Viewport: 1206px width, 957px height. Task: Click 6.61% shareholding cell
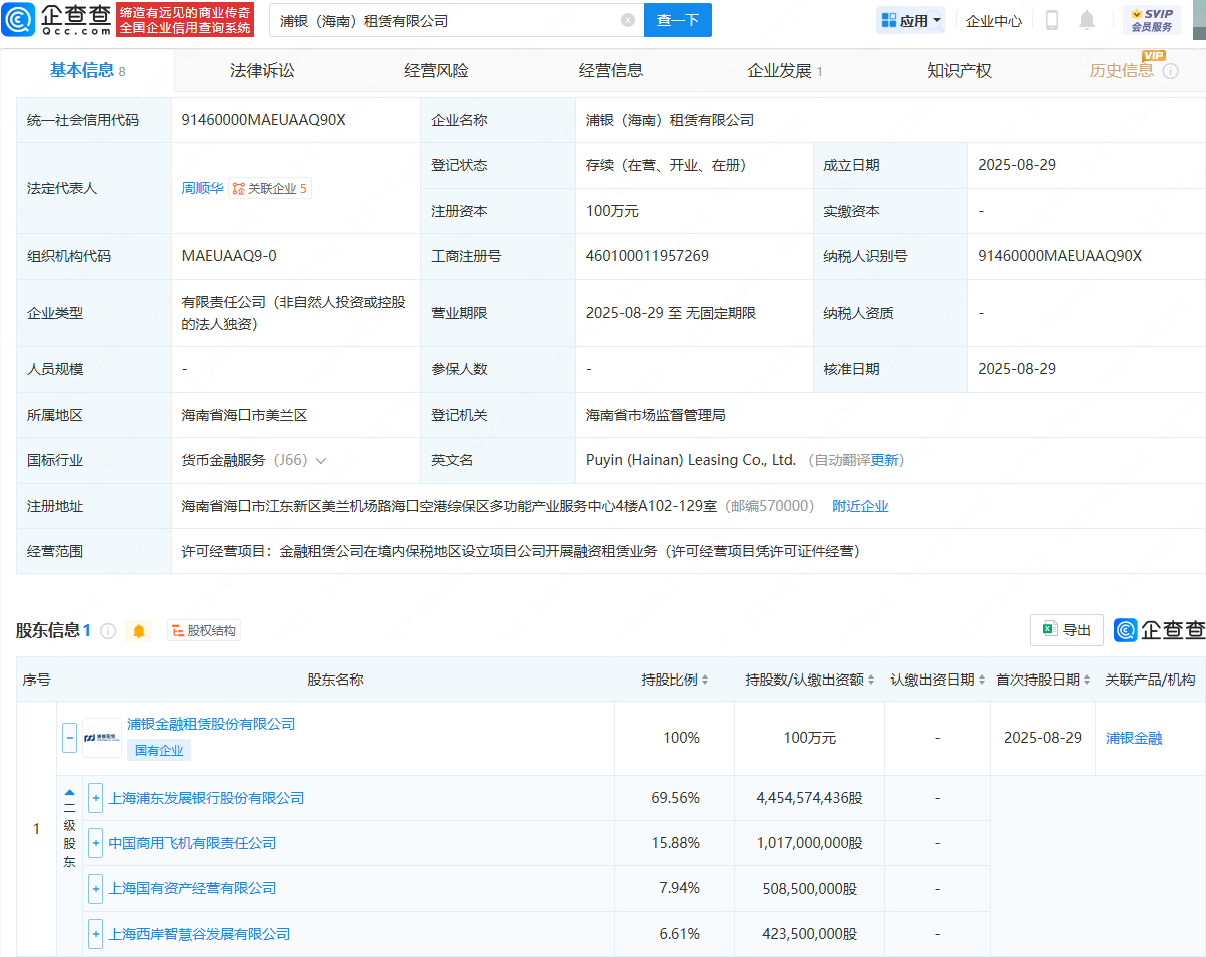pyautogui.click(x=675, y=934)
